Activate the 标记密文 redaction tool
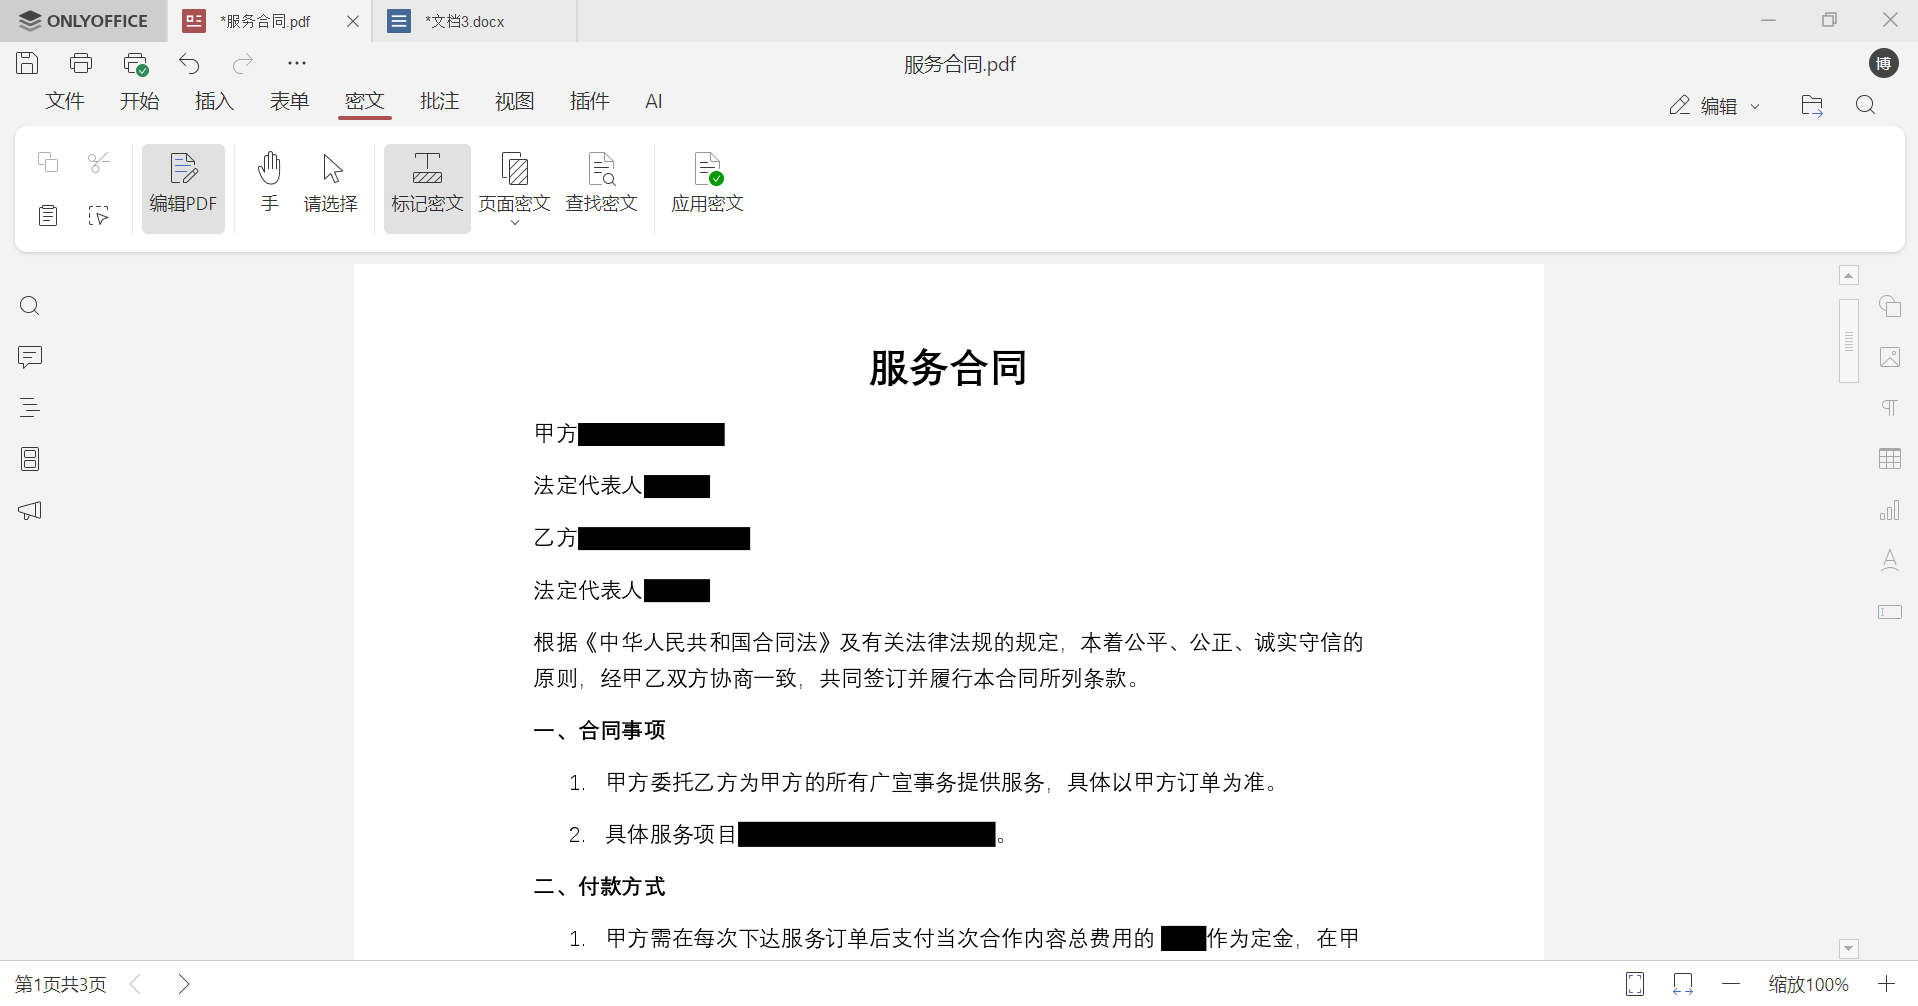 (x=426, y=187)
